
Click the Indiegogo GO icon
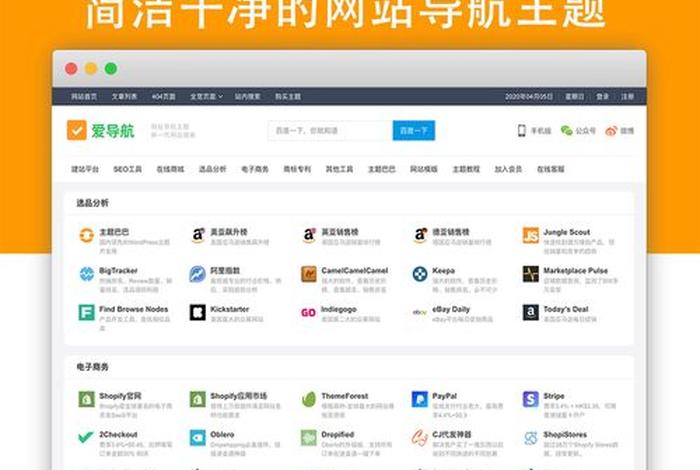308,312
